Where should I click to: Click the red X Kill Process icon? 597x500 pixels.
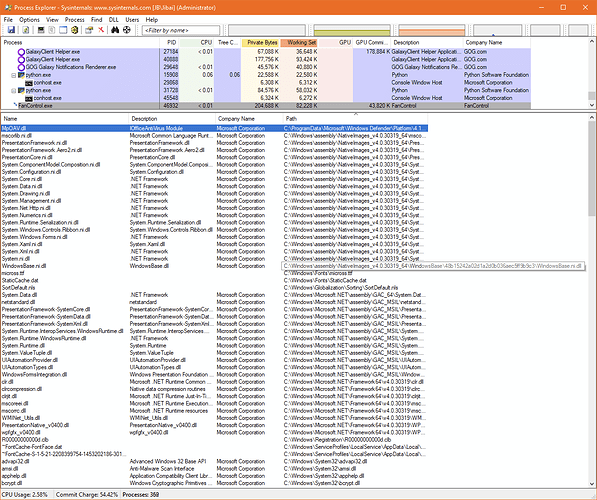pos(101,30)
